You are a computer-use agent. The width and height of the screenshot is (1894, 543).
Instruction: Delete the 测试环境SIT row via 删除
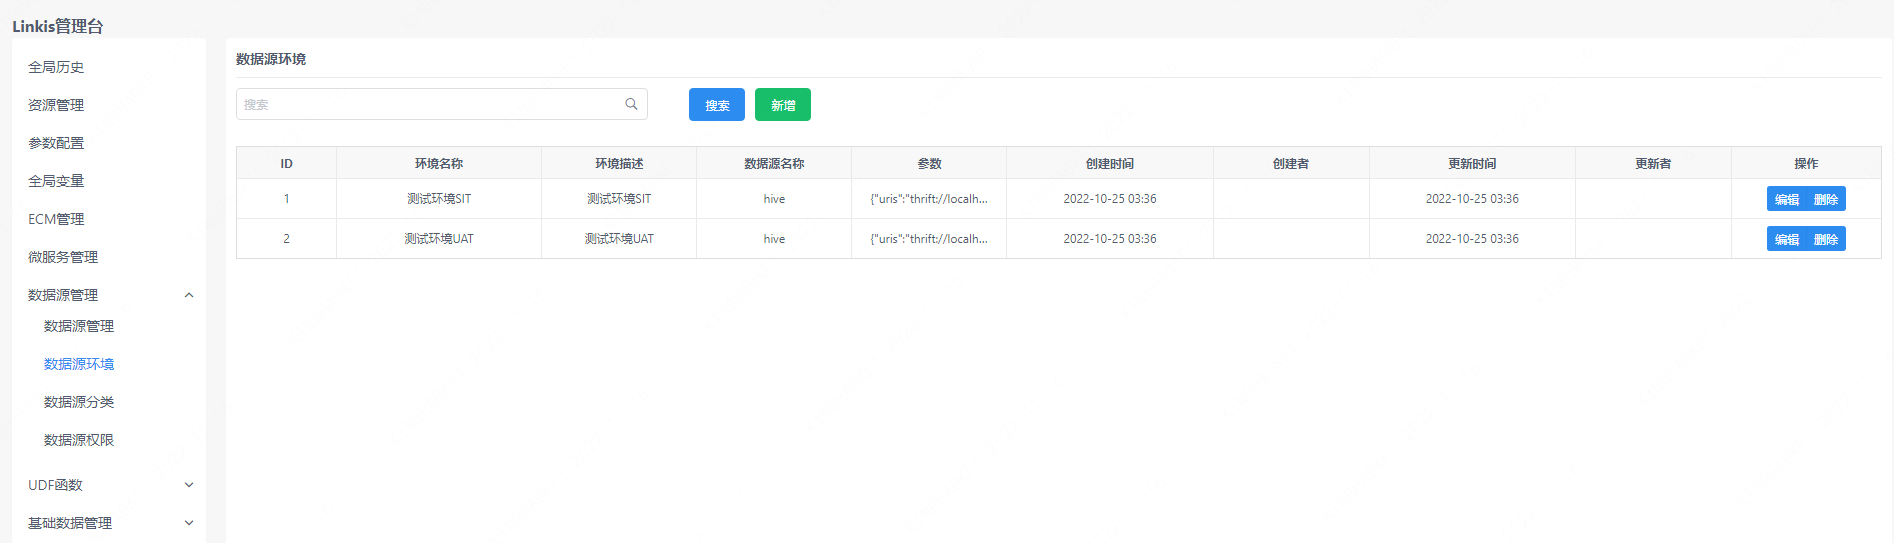[1826, 199]
